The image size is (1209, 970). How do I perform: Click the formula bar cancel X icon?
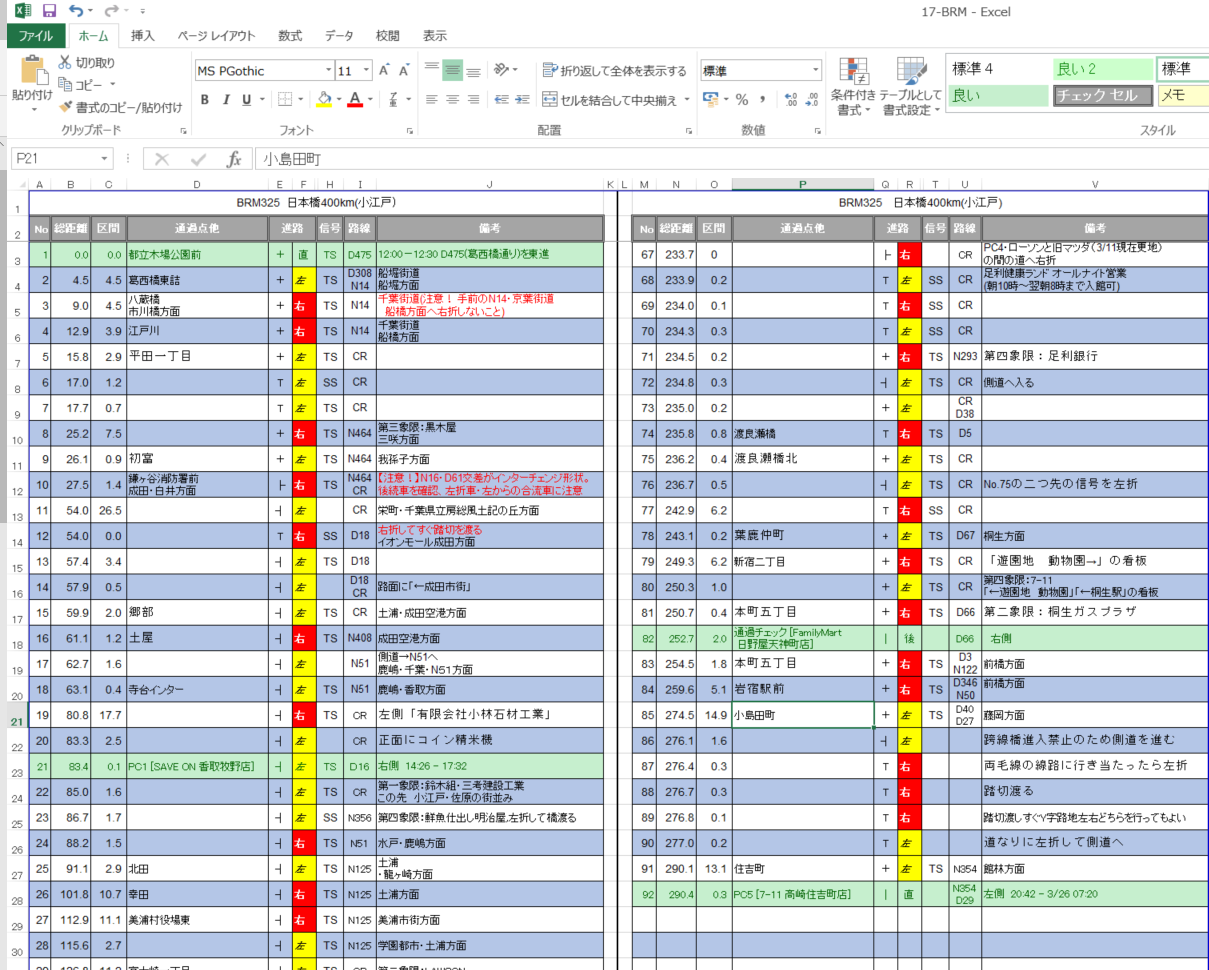[162, 159]
